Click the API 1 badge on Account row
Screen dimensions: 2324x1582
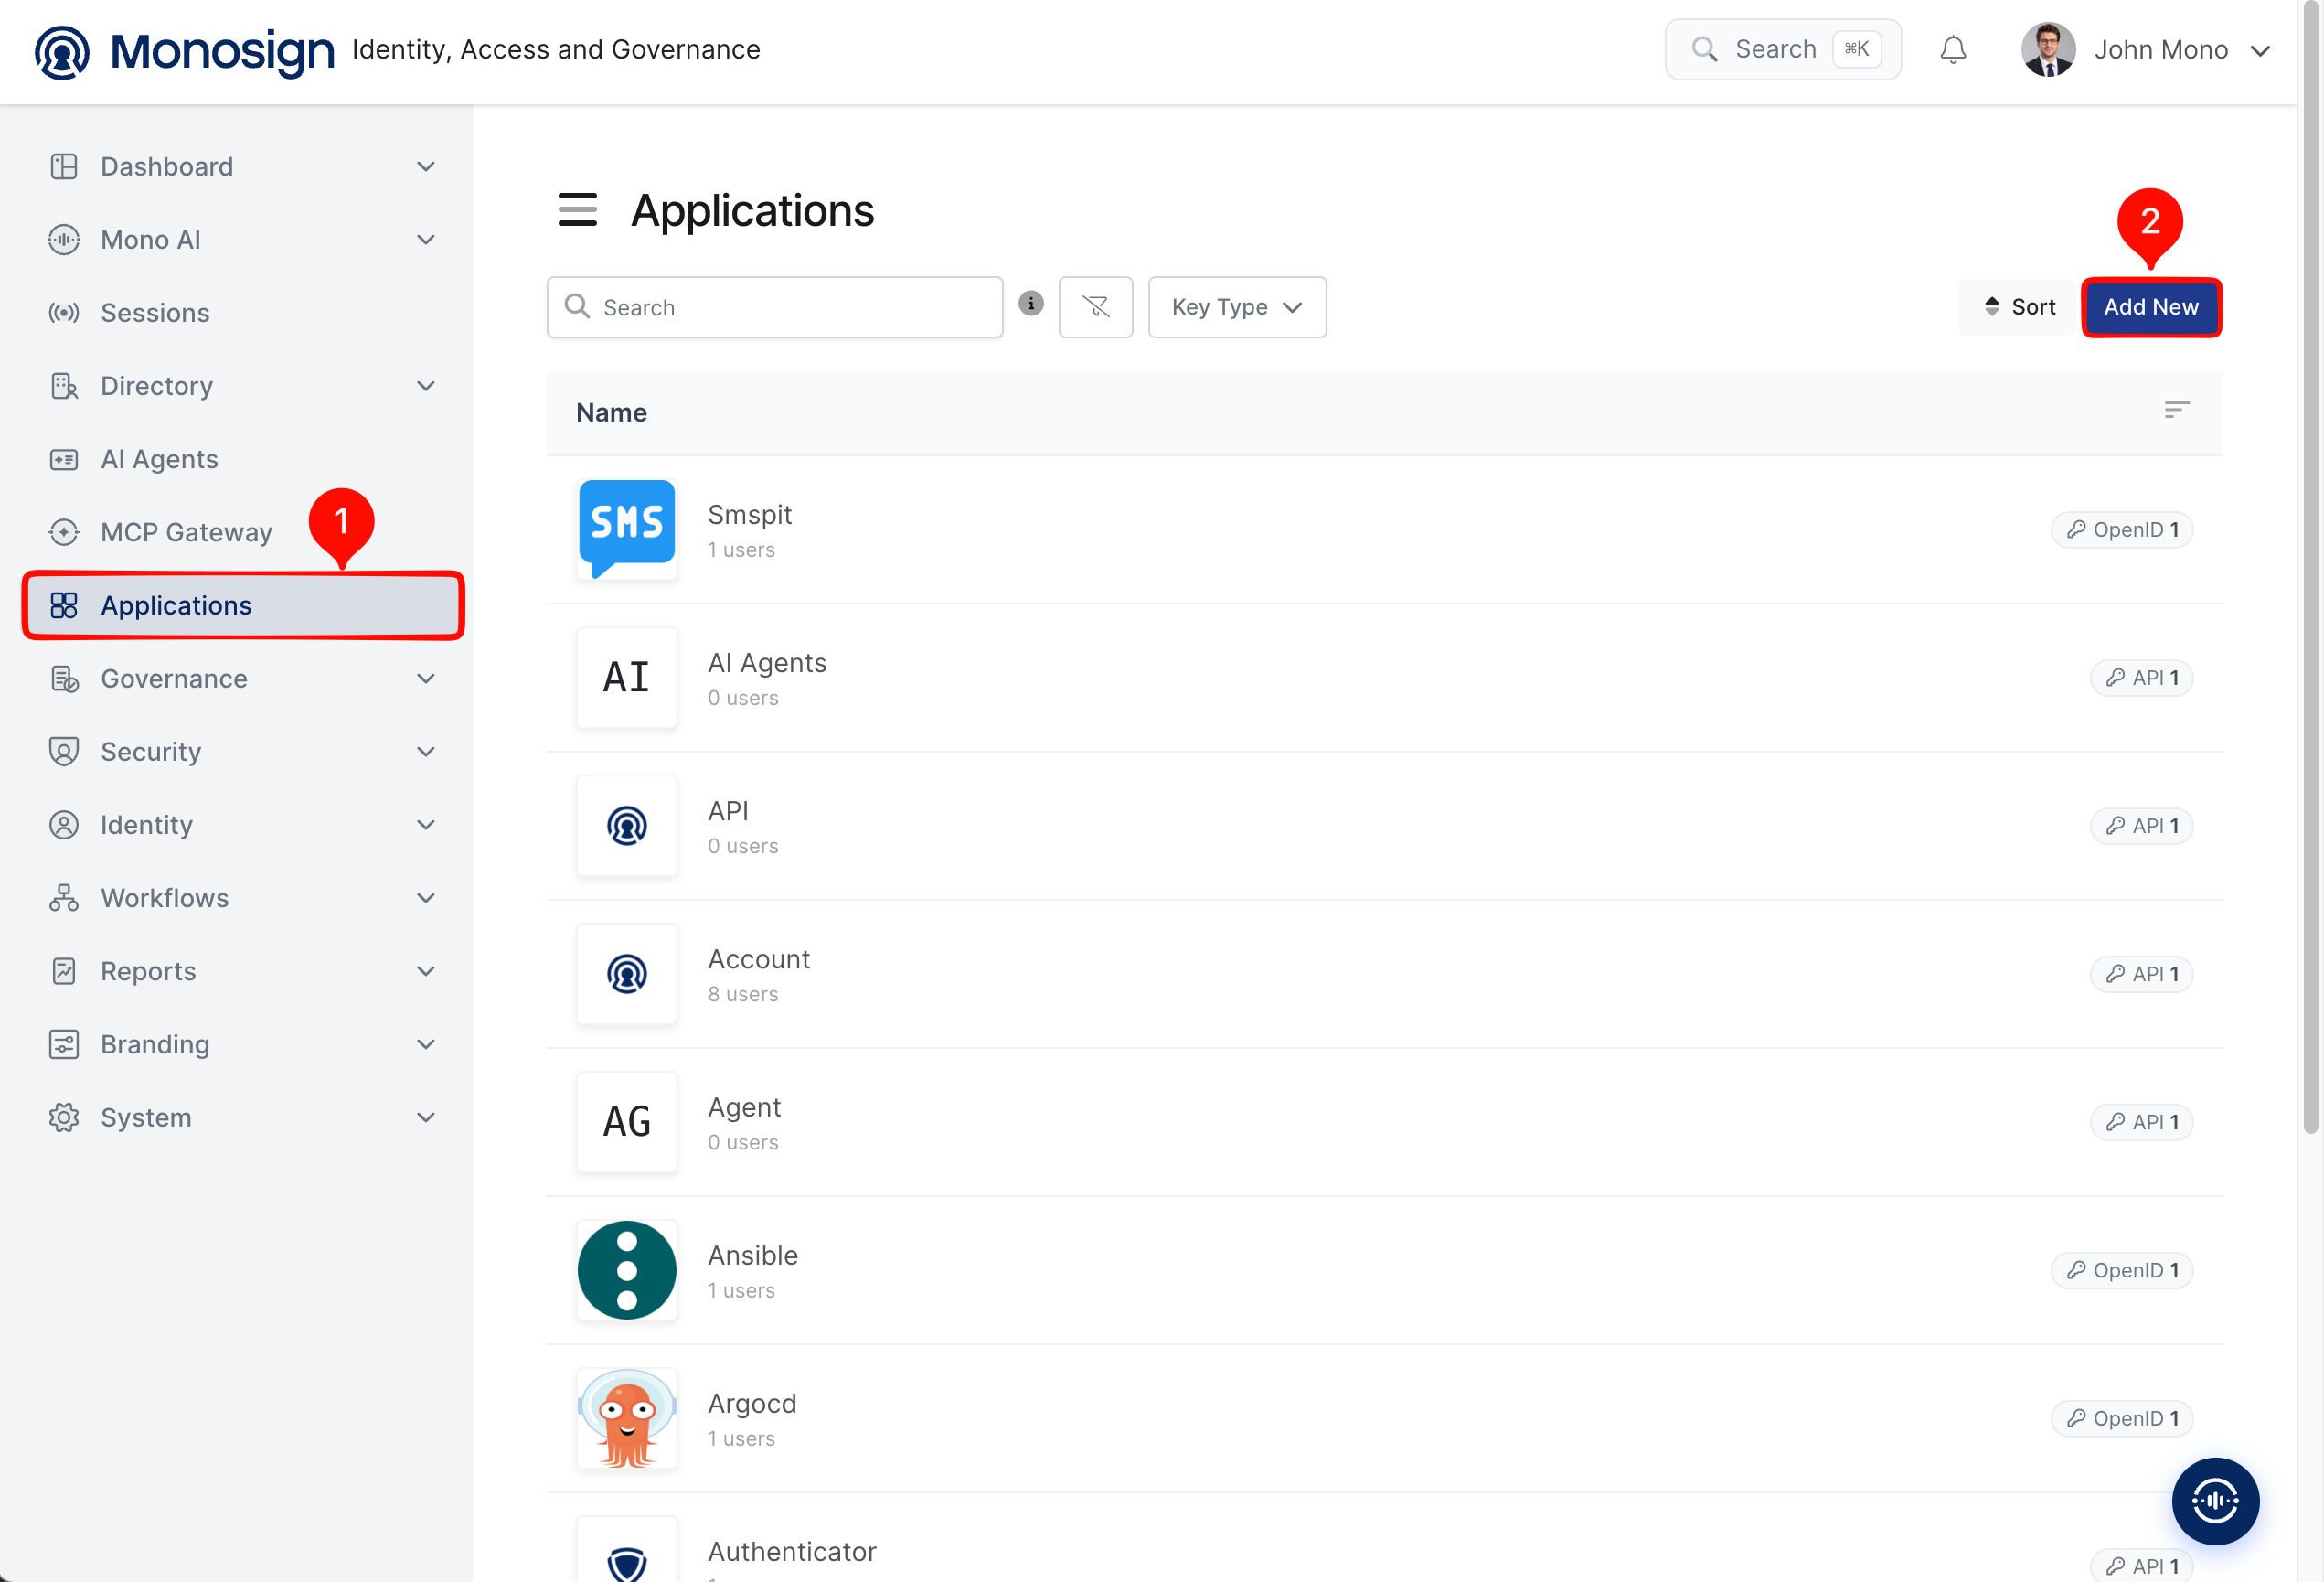pos(2141,974)
